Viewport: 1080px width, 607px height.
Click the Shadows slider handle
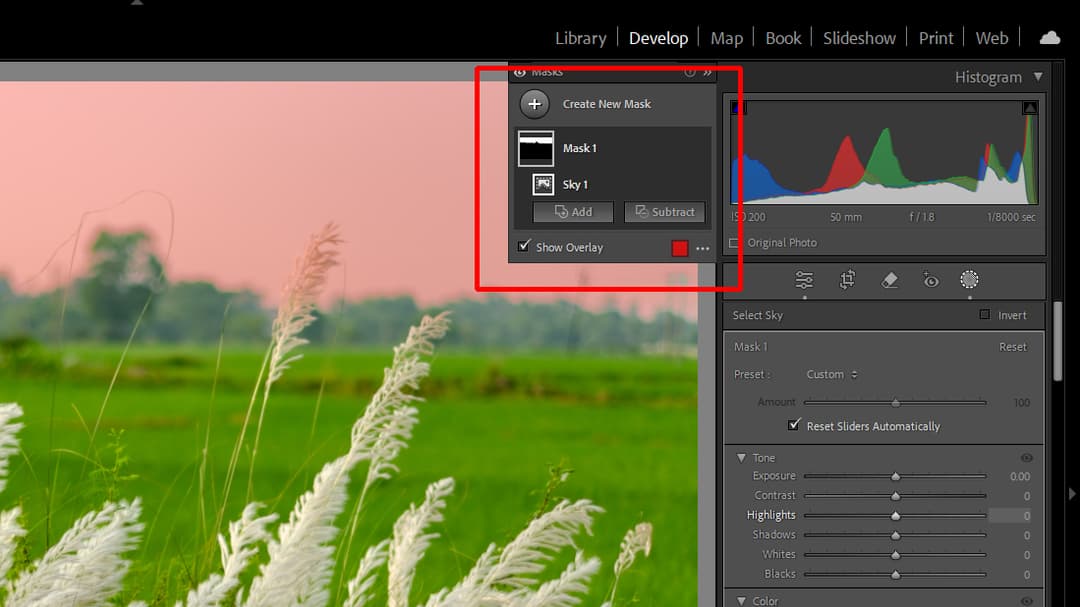click(895, 535)
